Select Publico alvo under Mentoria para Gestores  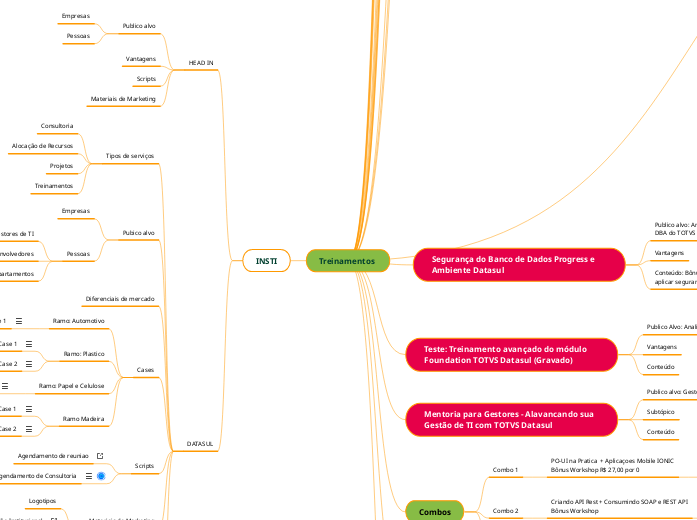pos(671,392)
